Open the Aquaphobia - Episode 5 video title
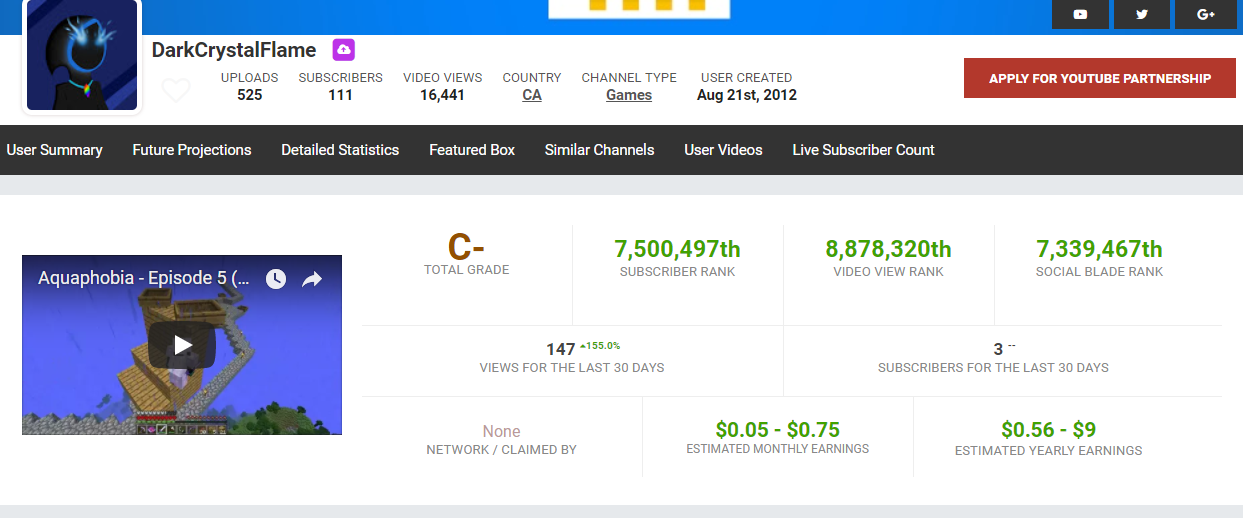The width and height of the screenshot is (1243, 518). [x=144, y=278]
